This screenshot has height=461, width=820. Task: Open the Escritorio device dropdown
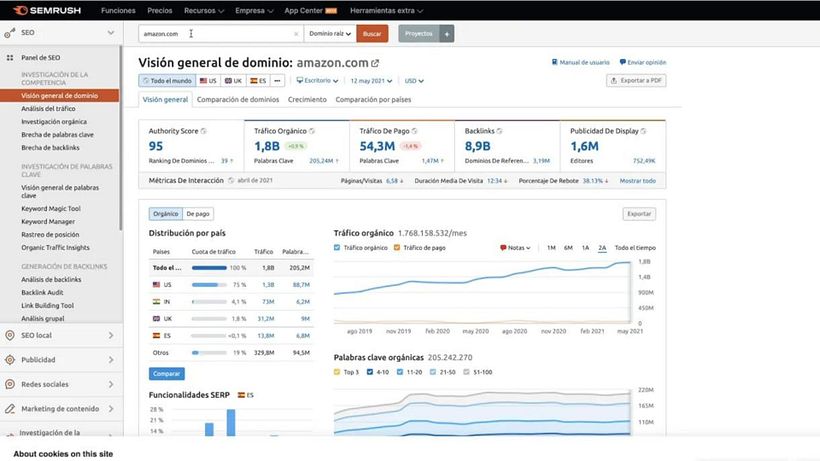pos(317,81)
